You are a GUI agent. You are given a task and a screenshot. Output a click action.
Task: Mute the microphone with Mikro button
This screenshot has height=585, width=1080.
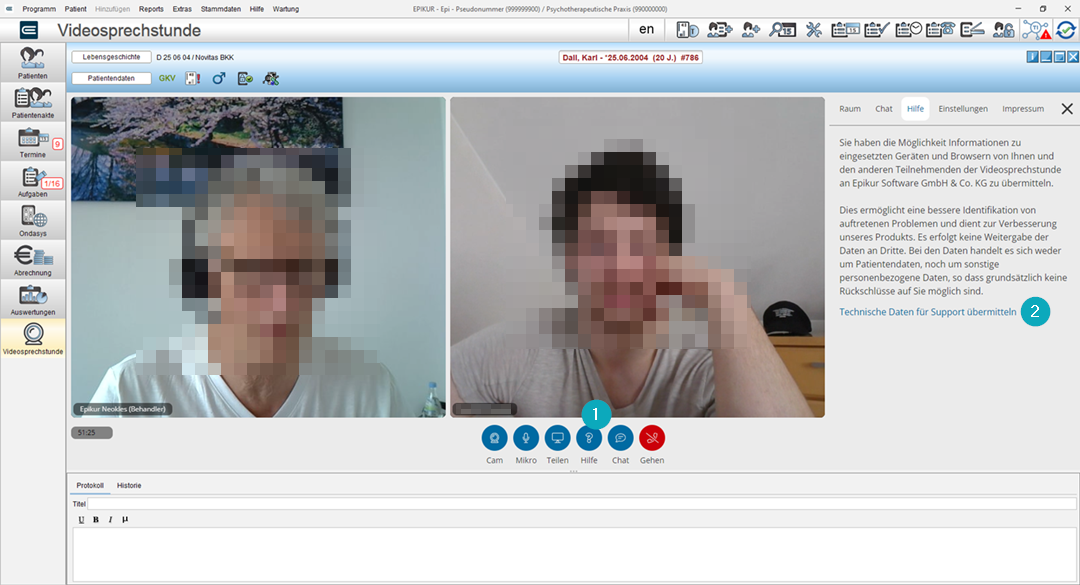pyautogui.click(x=526, y=438)
